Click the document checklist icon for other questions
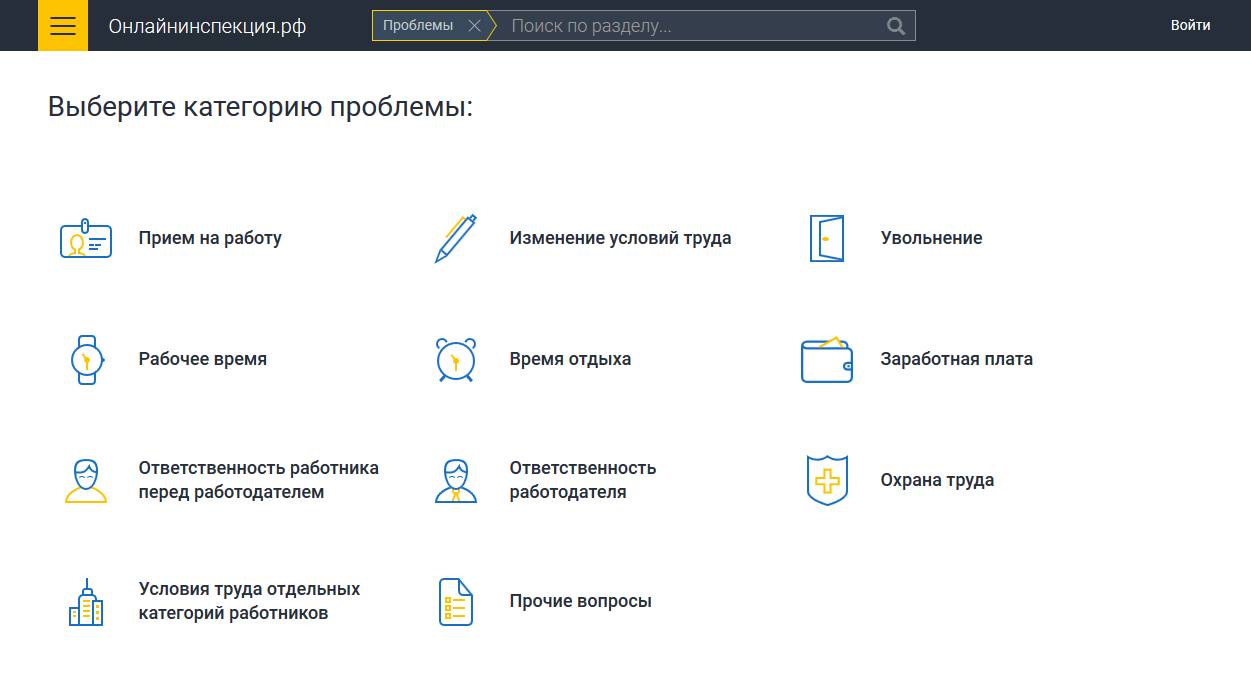 click(x=456, y=602)
